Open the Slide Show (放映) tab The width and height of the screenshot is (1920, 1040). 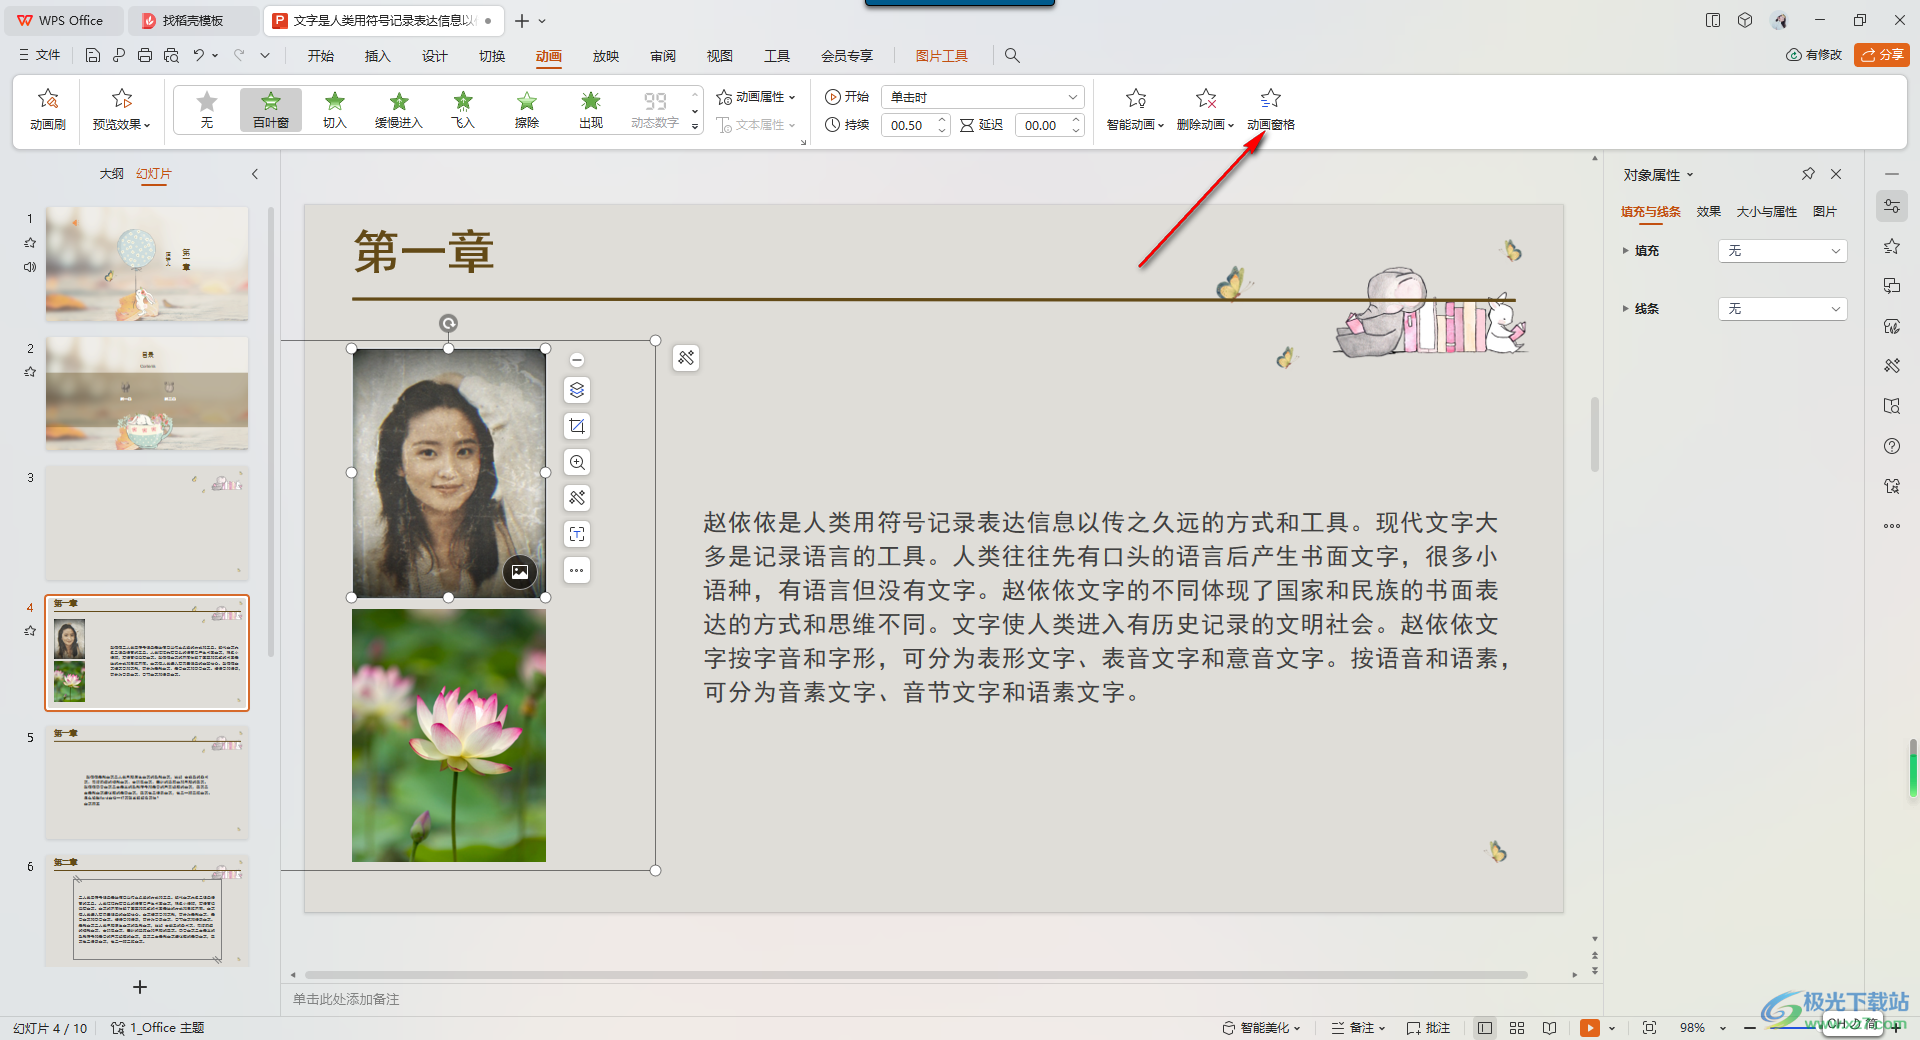click(x=606, y=56)
